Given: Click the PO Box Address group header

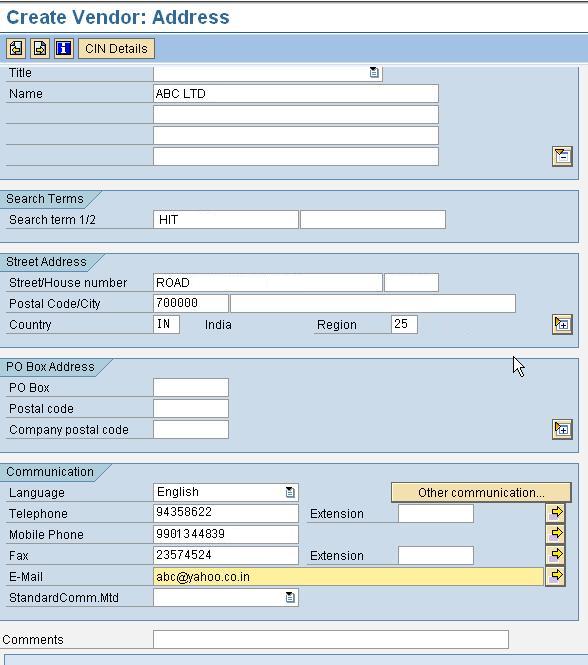Looking at the screenshot, I should [50, 366].
